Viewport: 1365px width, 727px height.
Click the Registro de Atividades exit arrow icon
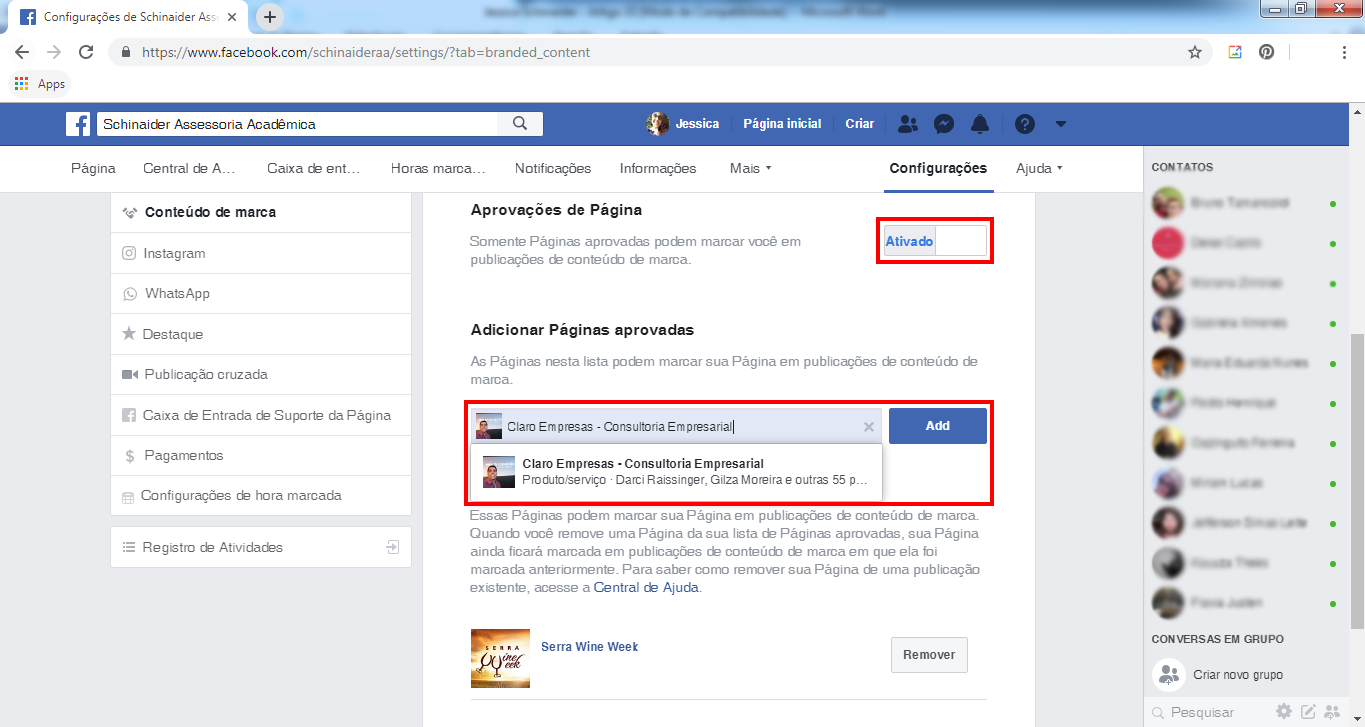click(393, 547)
